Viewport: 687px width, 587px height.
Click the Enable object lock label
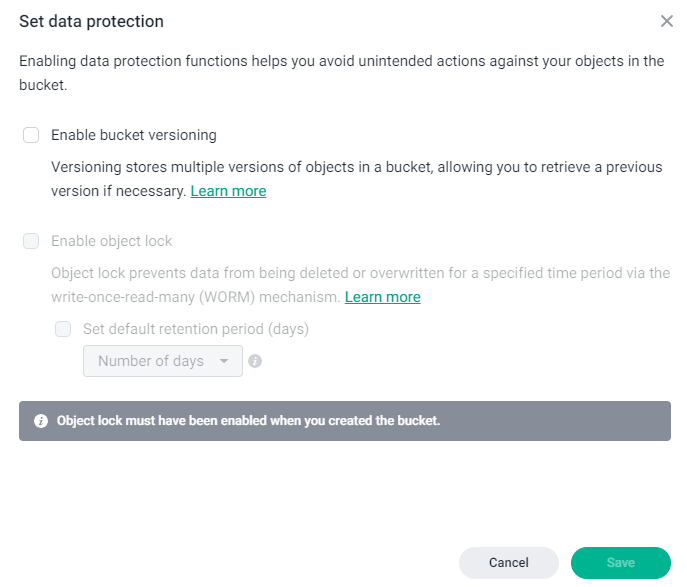112,241
